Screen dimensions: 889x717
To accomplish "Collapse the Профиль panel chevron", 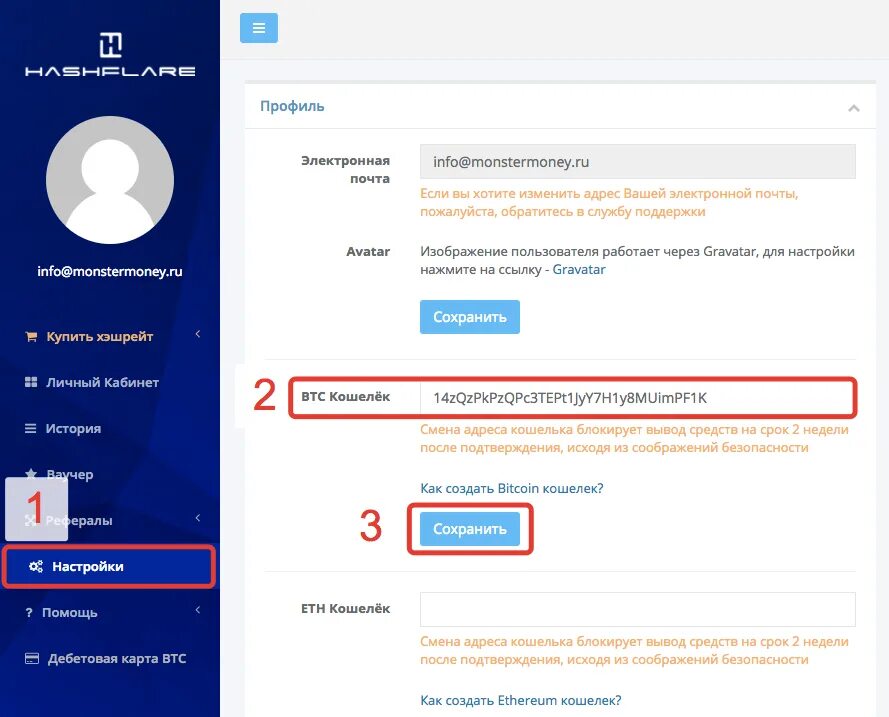I will click(854, 108).
